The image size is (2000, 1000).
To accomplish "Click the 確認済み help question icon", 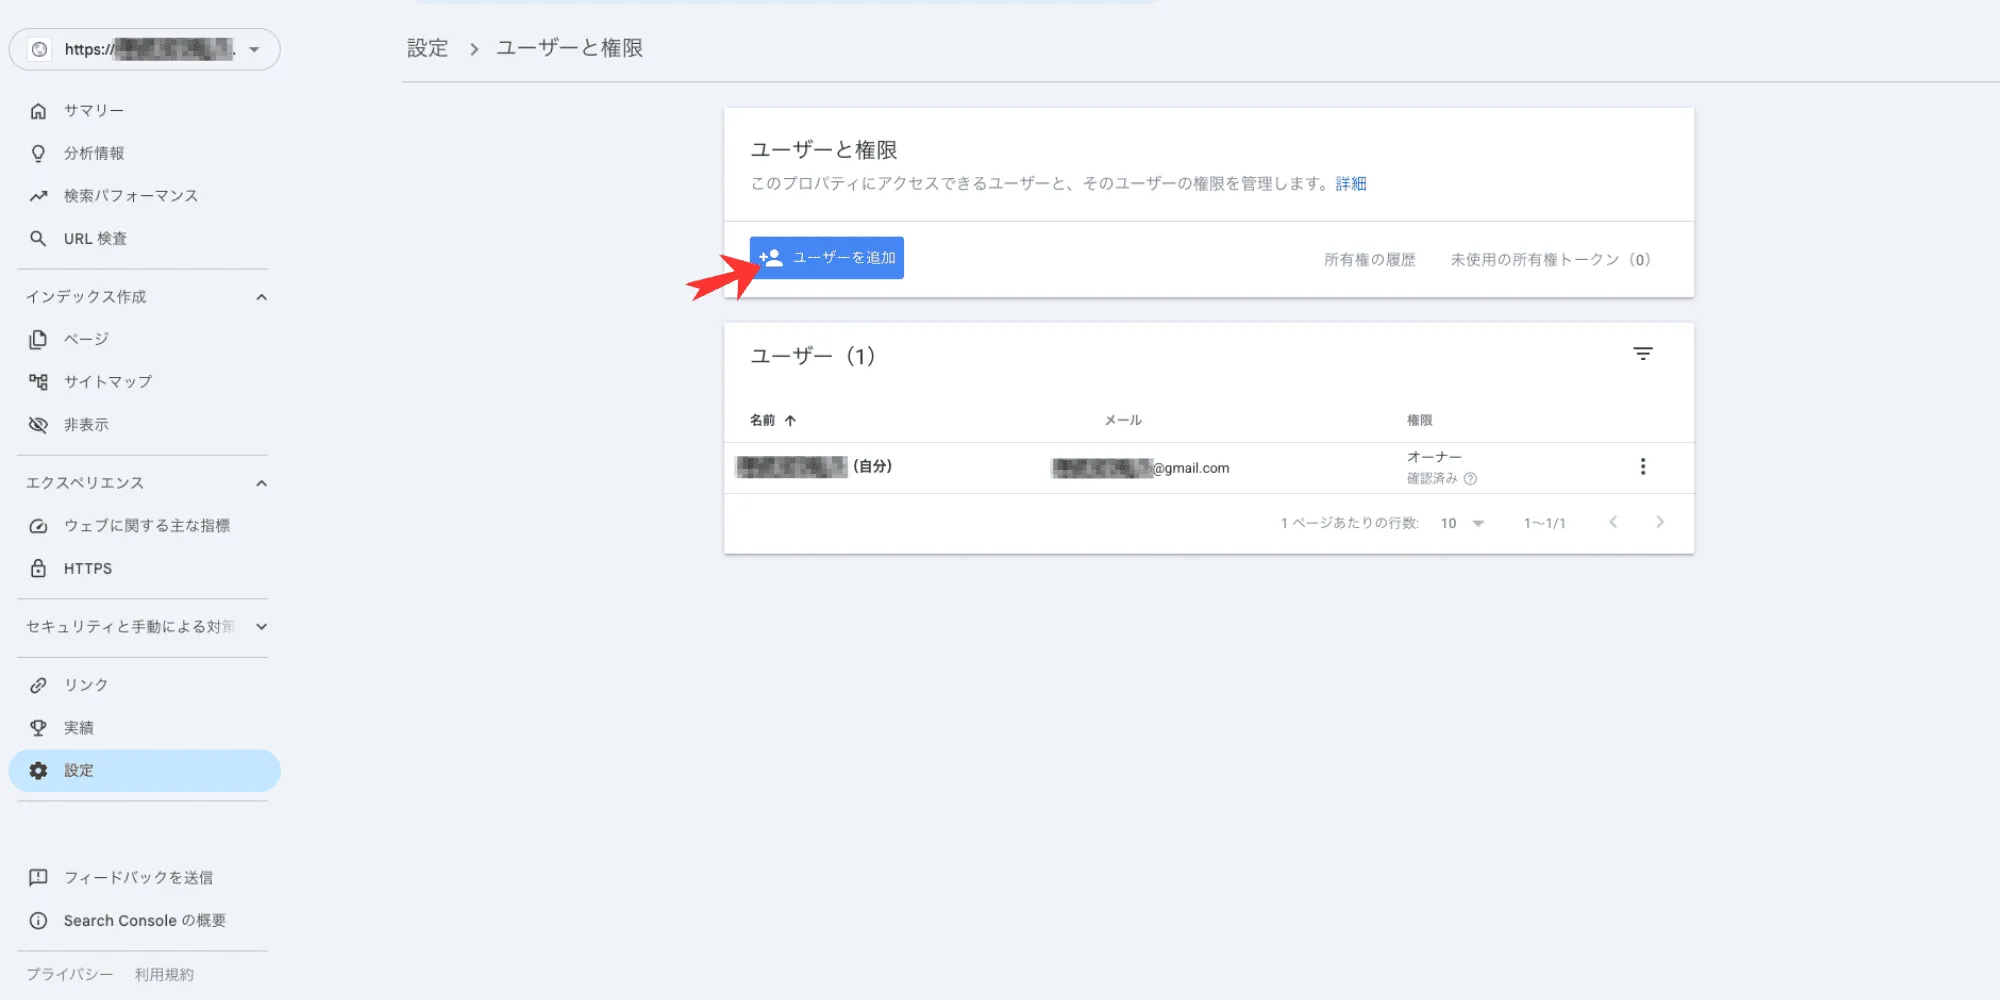I will [x=1470, y=479].
